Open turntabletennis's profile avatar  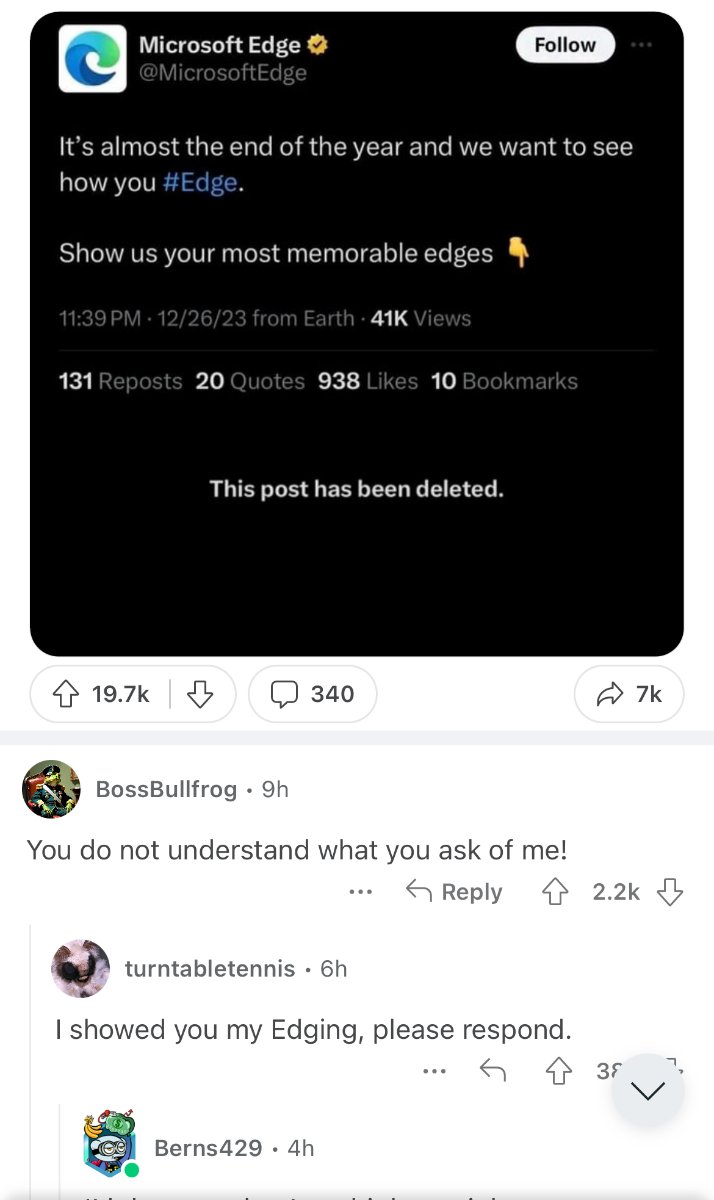[x=81, y=968]
